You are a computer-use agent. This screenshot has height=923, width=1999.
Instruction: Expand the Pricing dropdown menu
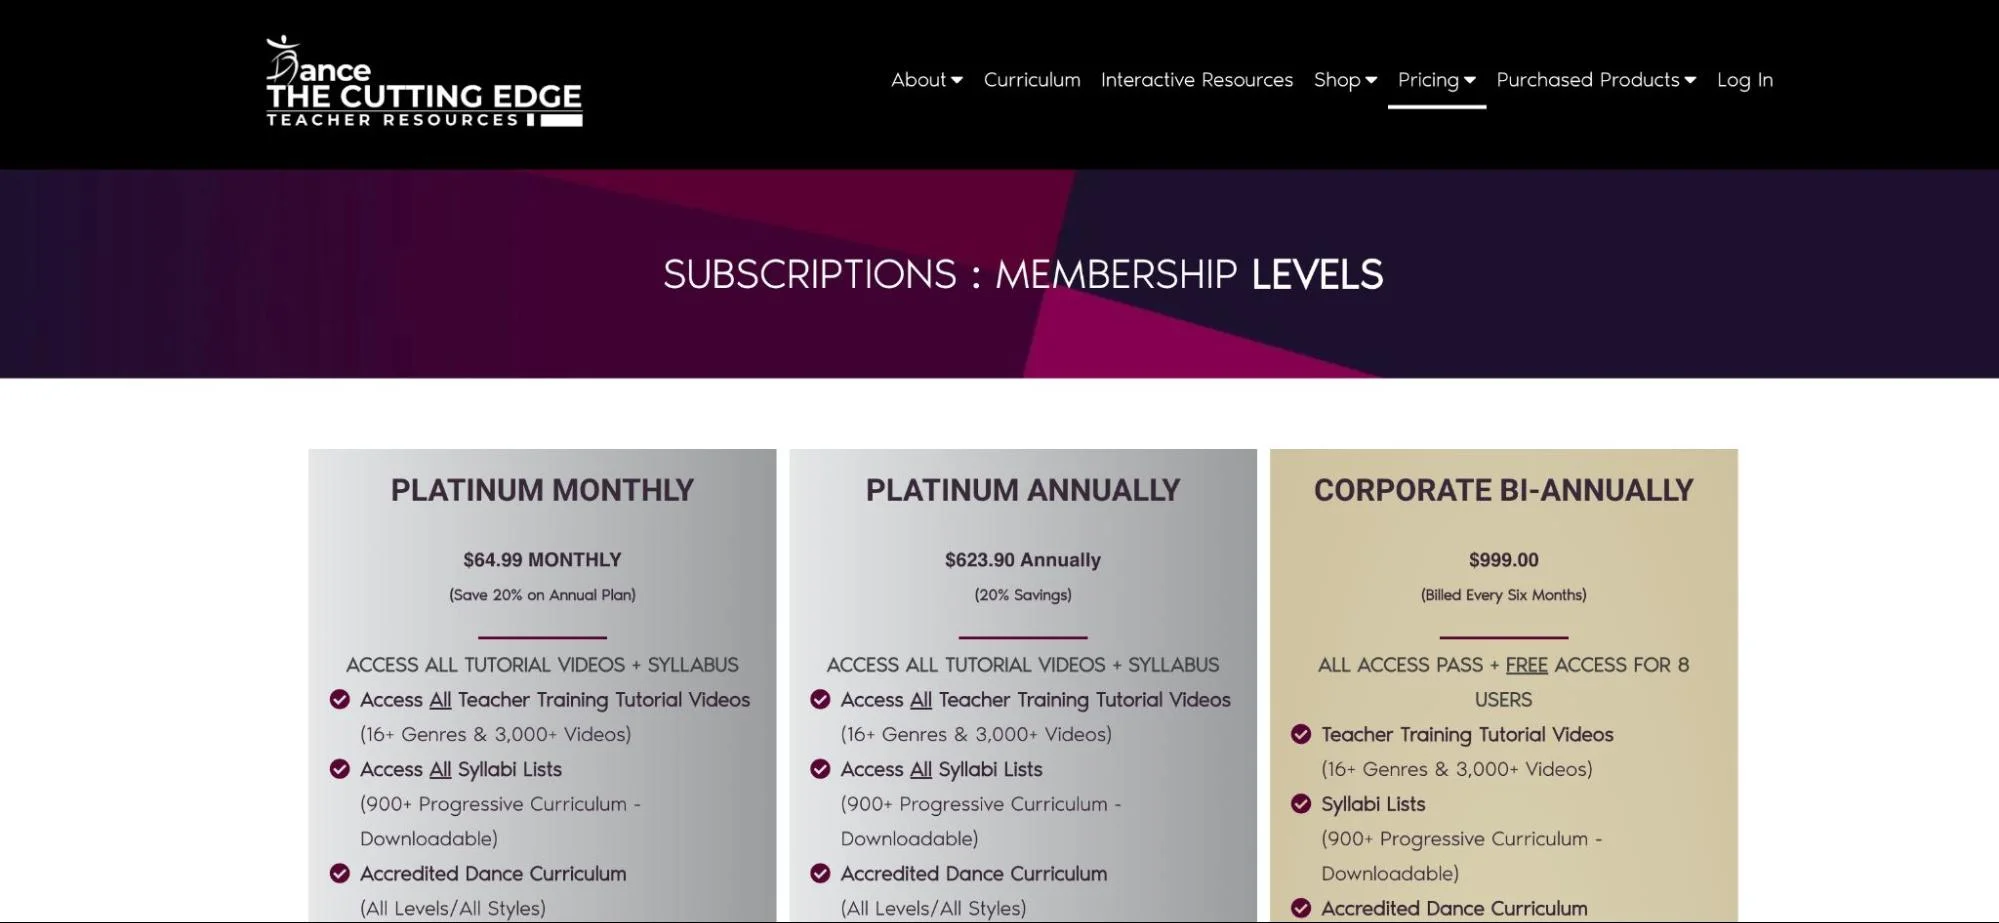(1436, 80)
